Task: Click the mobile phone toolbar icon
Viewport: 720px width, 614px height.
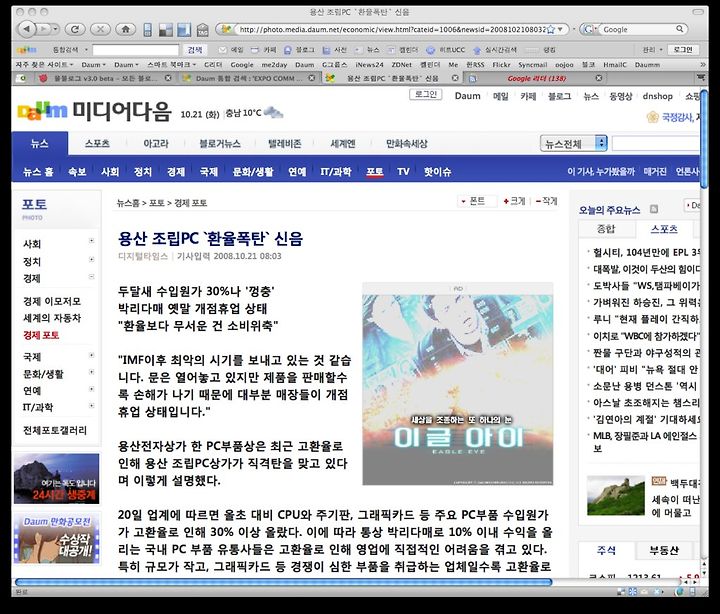Action: tap(147, 30)
